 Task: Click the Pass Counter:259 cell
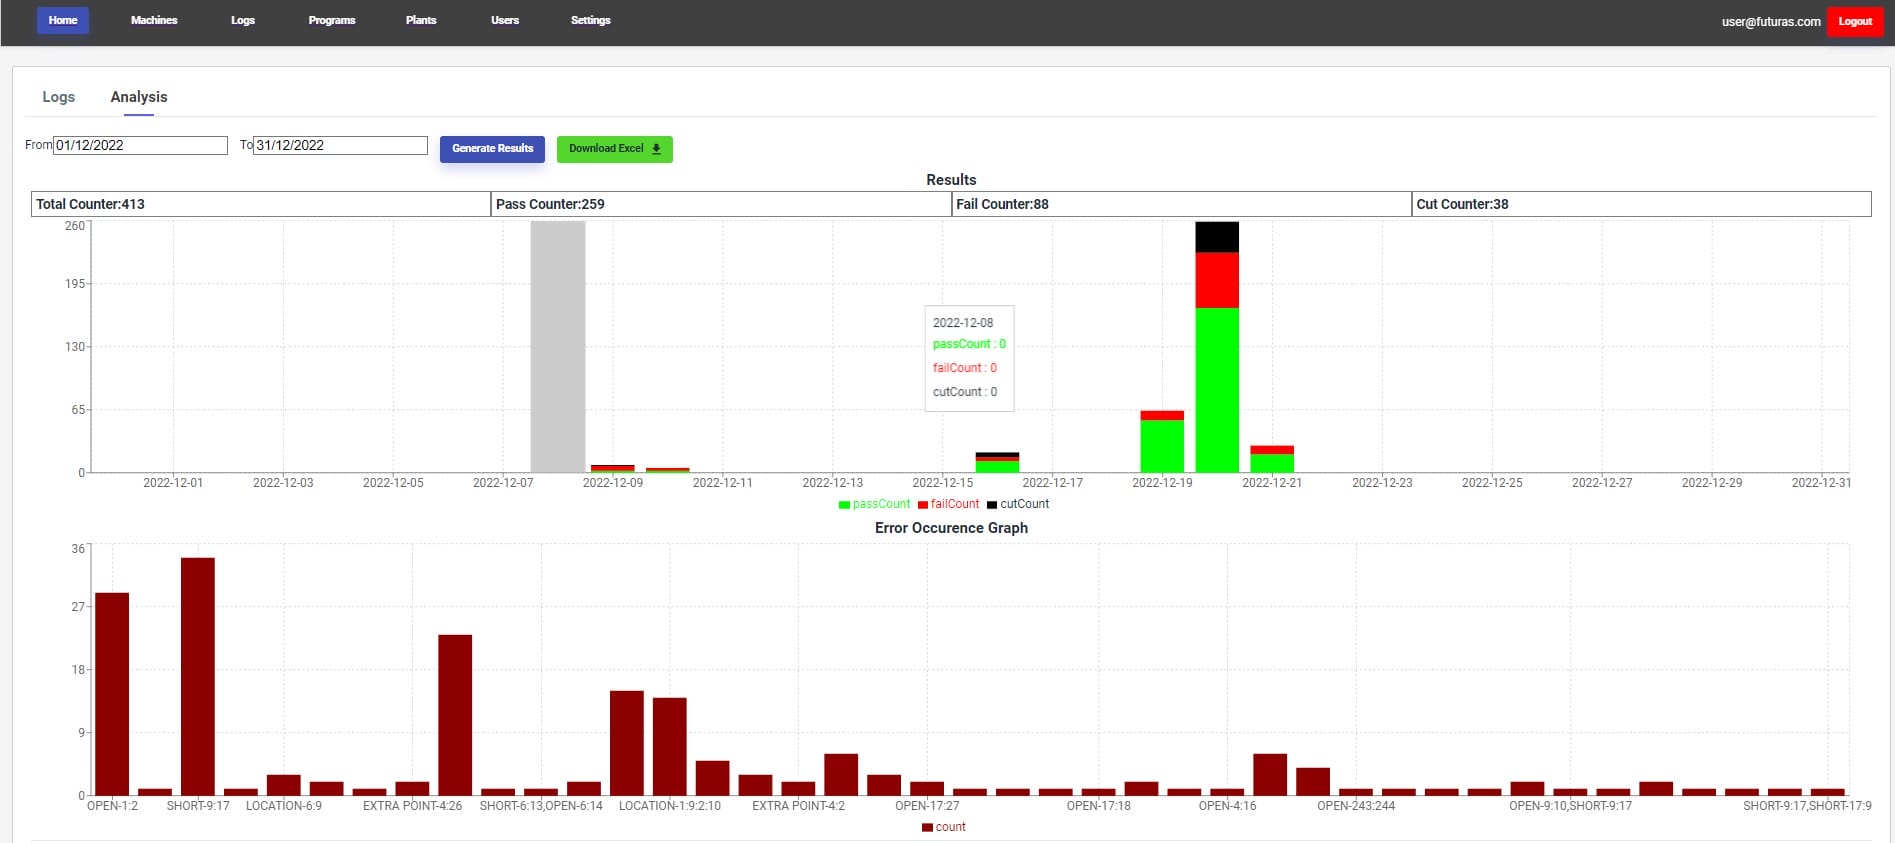click(721, 204)
